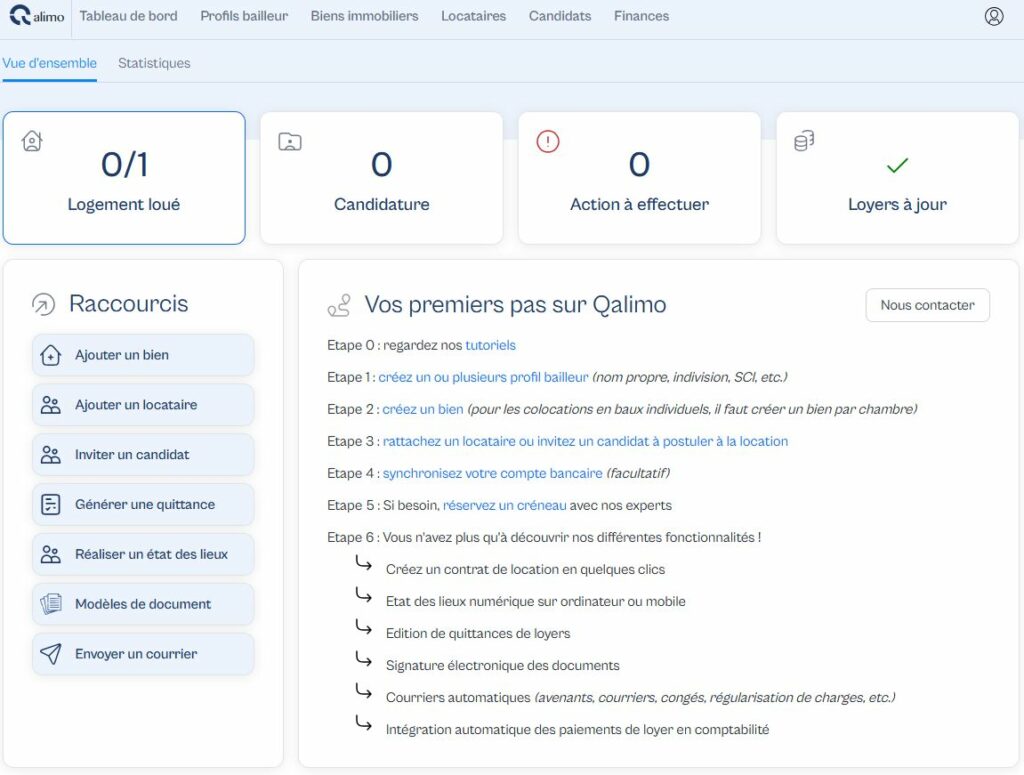Click the Courriers automatiques line
Image resolution: width=1024 pixels, height=775 pixels.
640,697
